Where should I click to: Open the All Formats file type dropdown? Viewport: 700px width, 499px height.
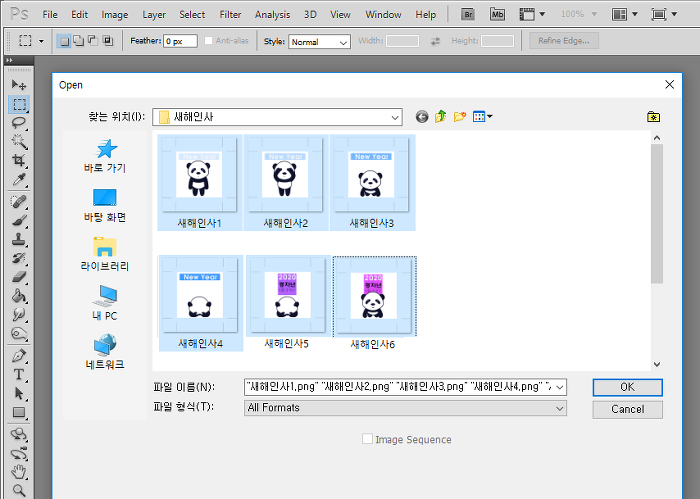point(559,407)
